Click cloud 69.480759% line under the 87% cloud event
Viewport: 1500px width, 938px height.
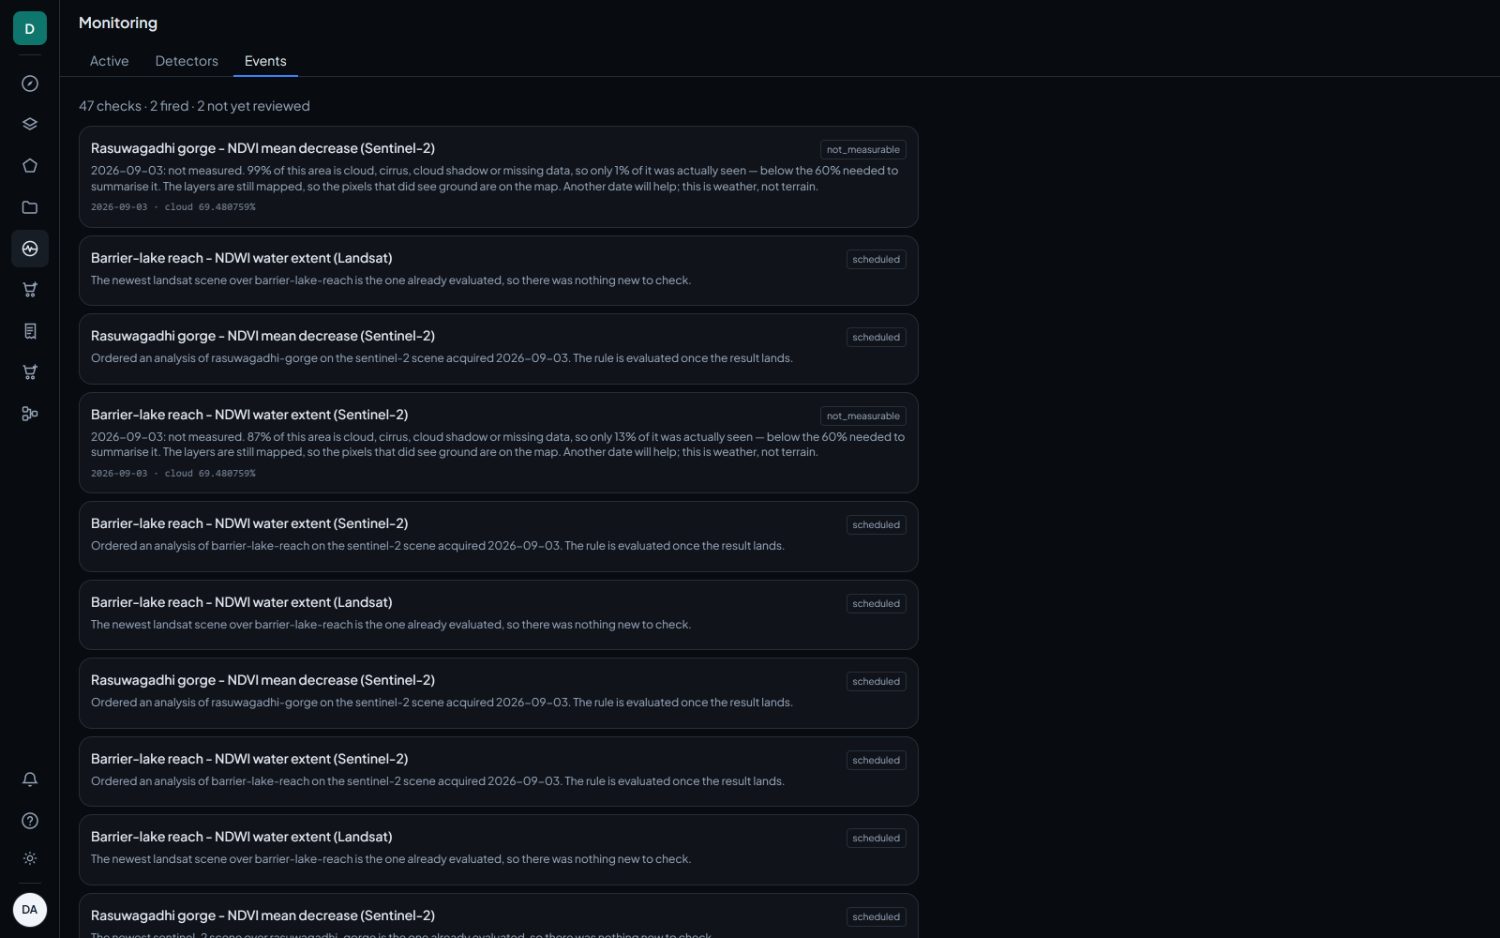click(173, 473)
